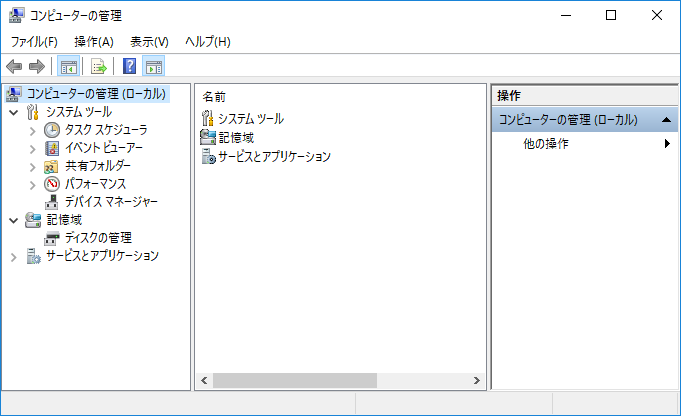Expand the パフォーマンス node
681x416 pixels.
(x=32, y=185)
